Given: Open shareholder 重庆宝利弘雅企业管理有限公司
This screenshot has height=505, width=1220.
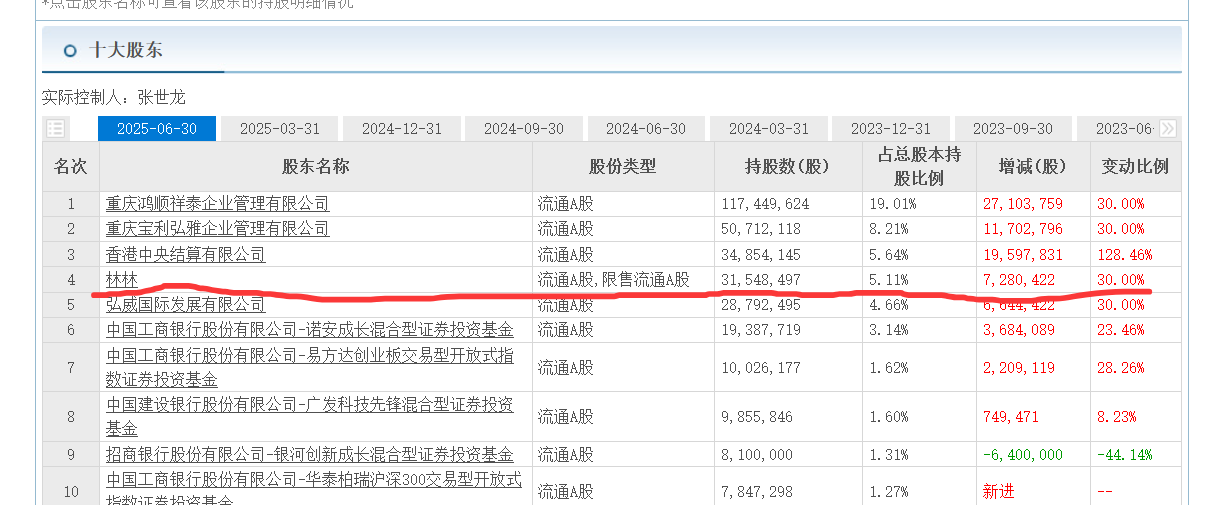Looking at the screenshot, I should click(217, 229).
